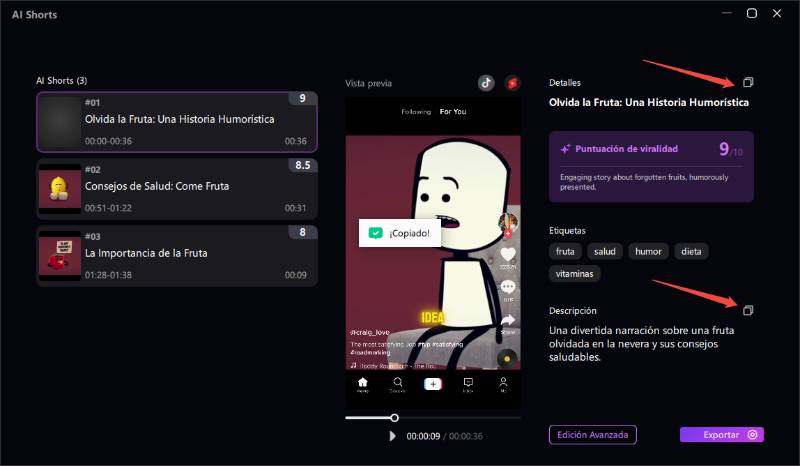Screen dimensions: 800x466
Task: Click the Exportar button
Action: (721, 435)
